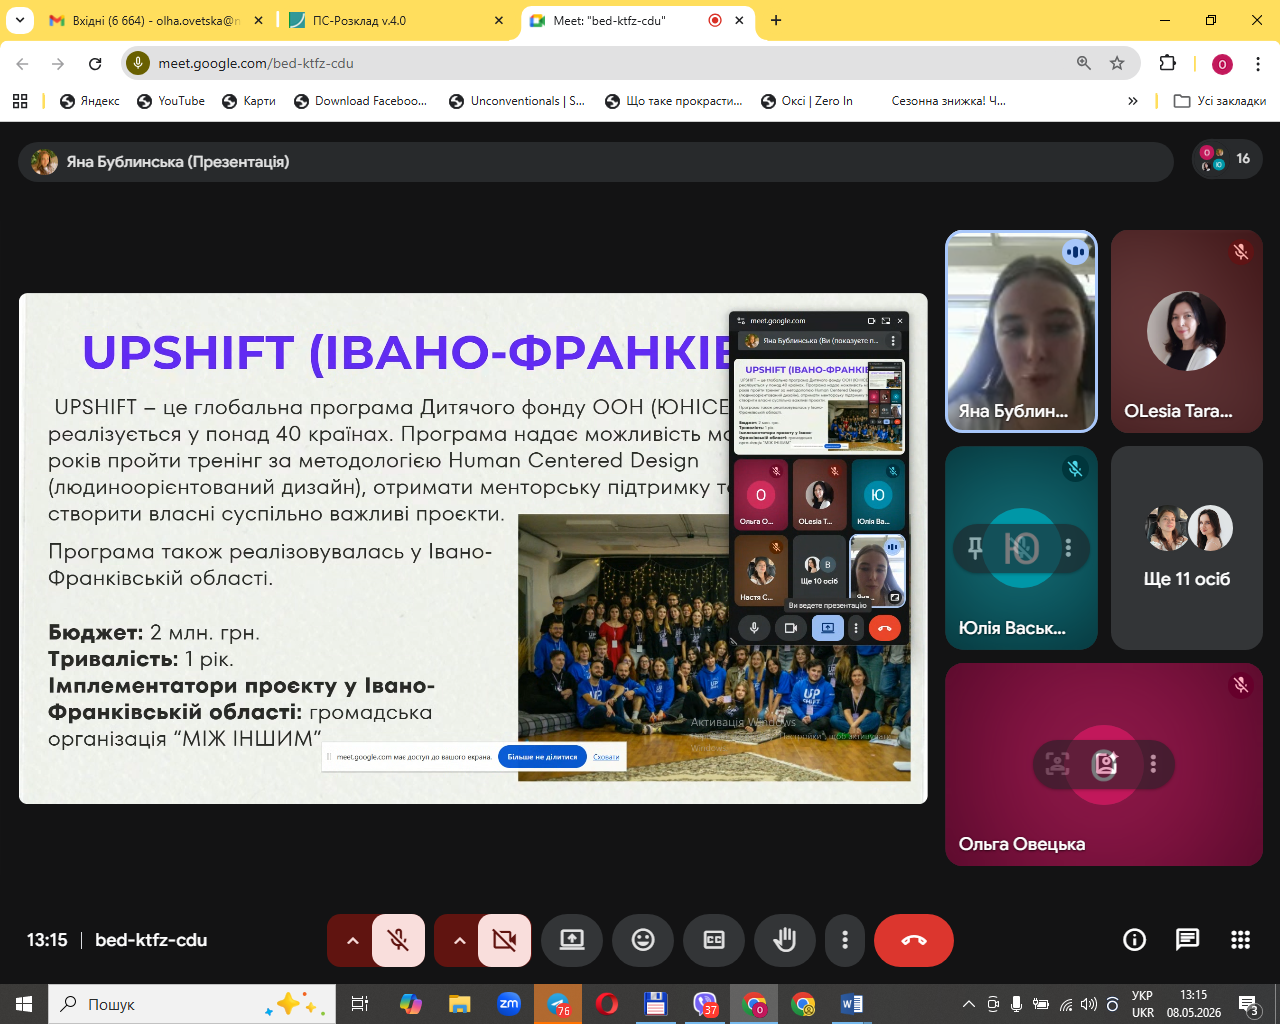Open the Download Faceboo... bookmark

361,101
